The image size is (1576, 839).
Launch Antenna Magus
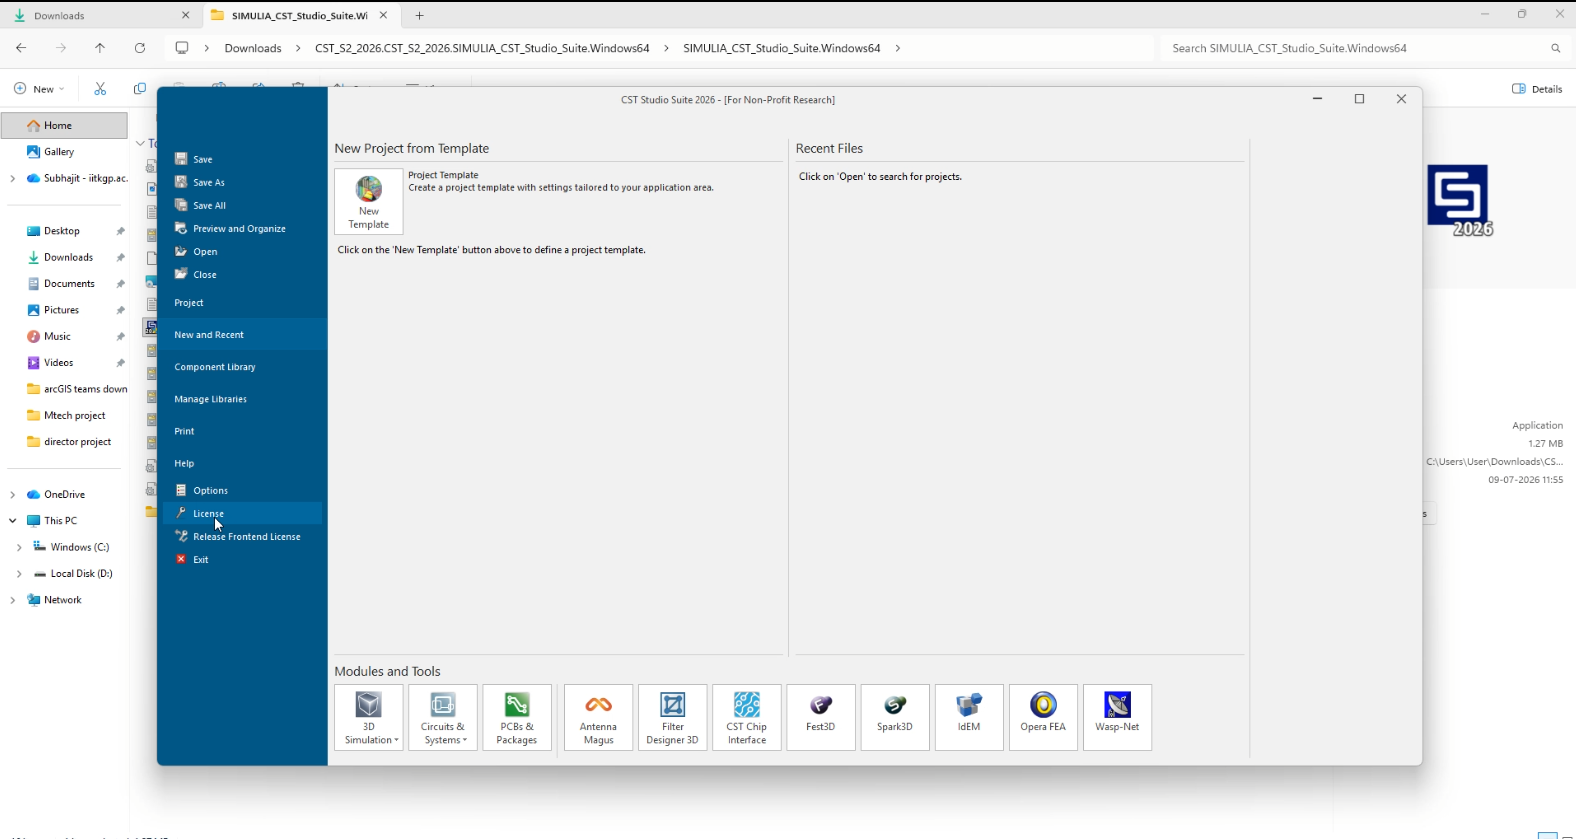pos(599,717)
